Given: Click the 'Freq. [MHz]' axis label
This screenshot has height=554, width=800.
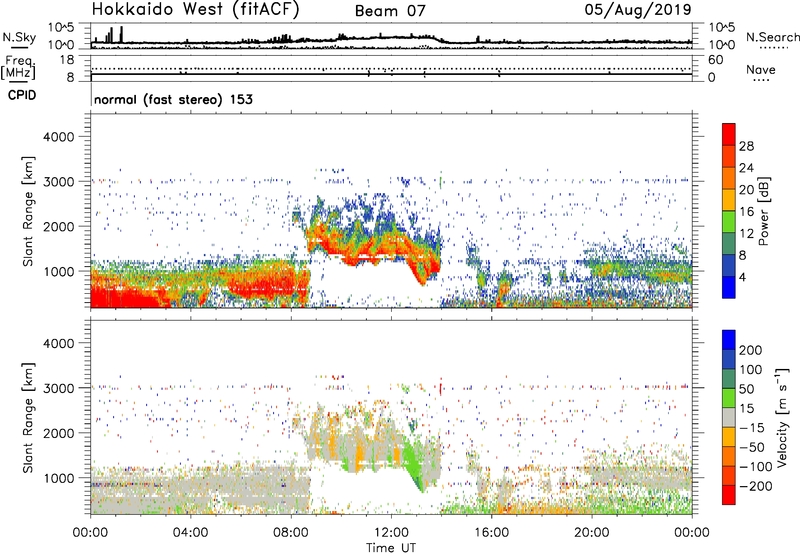Looking at the screenshot, I should [18, 68].
